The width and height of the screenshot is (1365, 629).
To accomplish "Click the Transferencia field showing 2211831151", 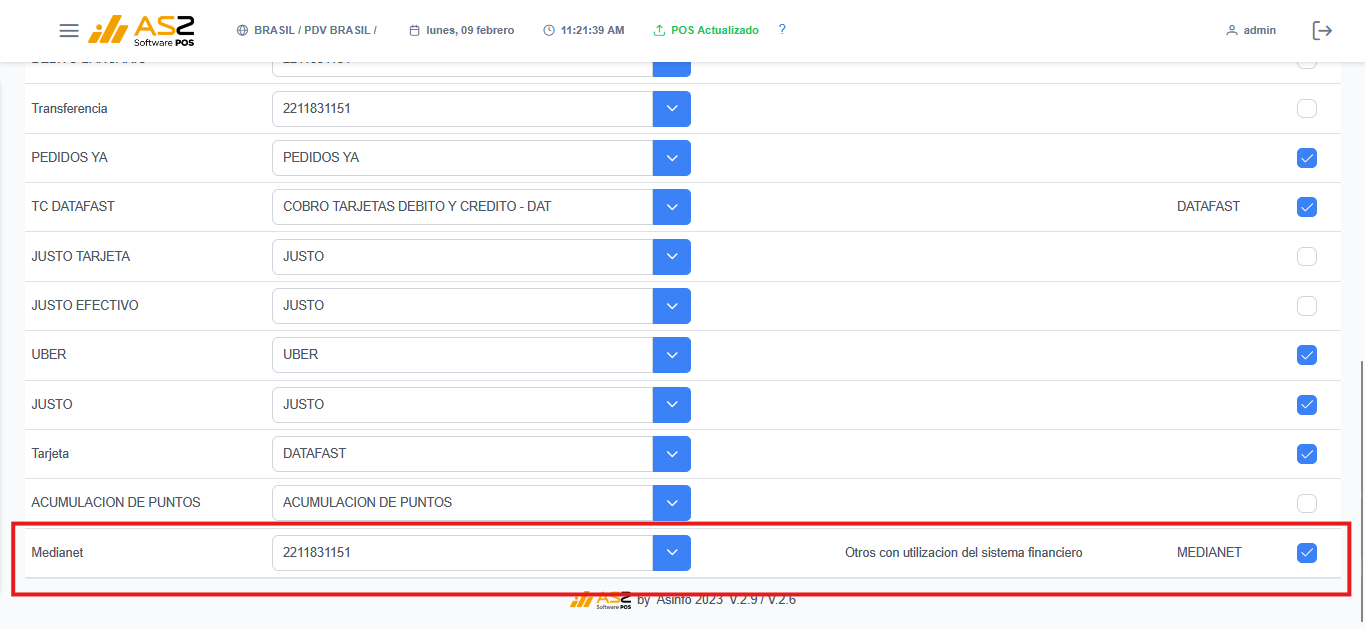I will [x=463, y=109].
